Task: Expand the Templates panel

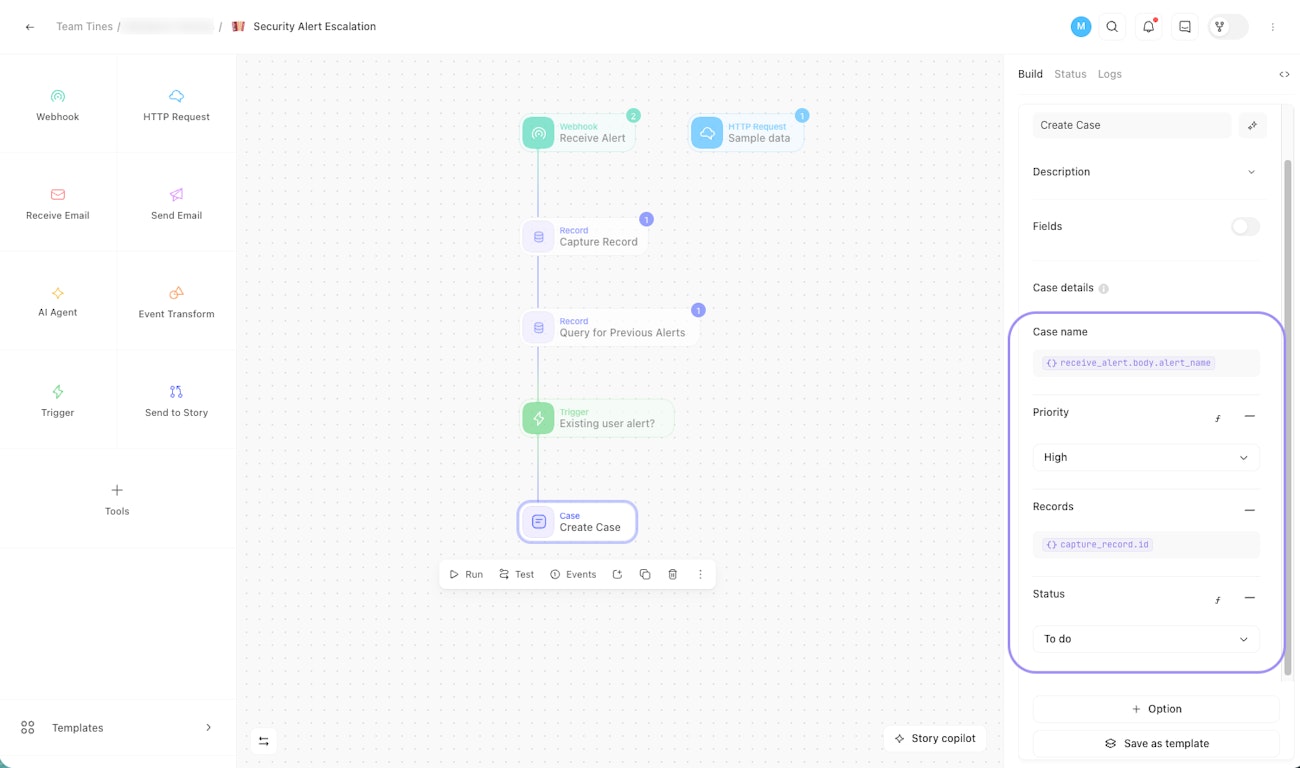Action: [117, 728]
